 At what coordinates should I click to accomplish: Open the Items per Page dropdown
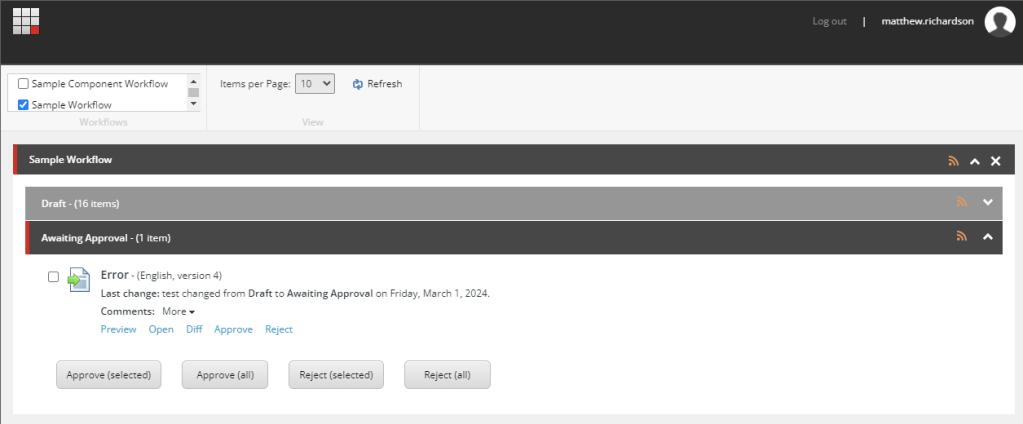pos(316,84)
